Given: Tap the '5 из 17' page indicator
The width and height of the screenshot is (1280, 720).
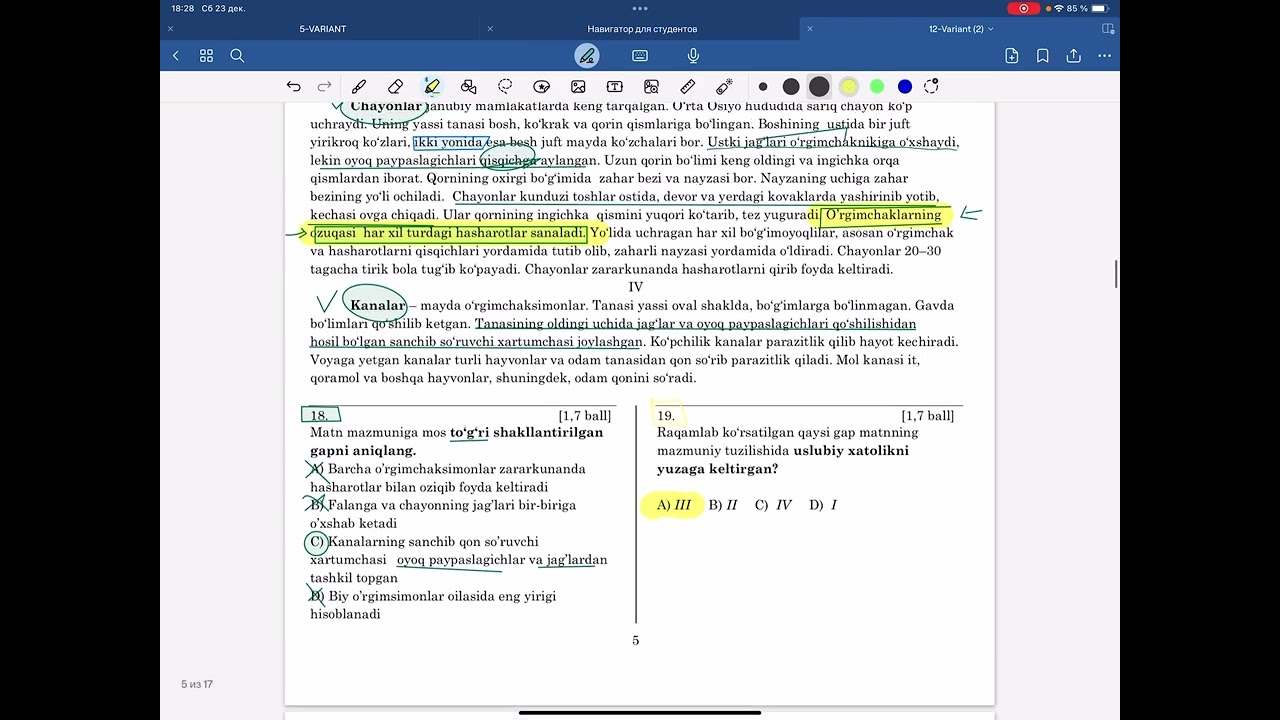Looking at the screenshot, I should [x=197, y=684].
